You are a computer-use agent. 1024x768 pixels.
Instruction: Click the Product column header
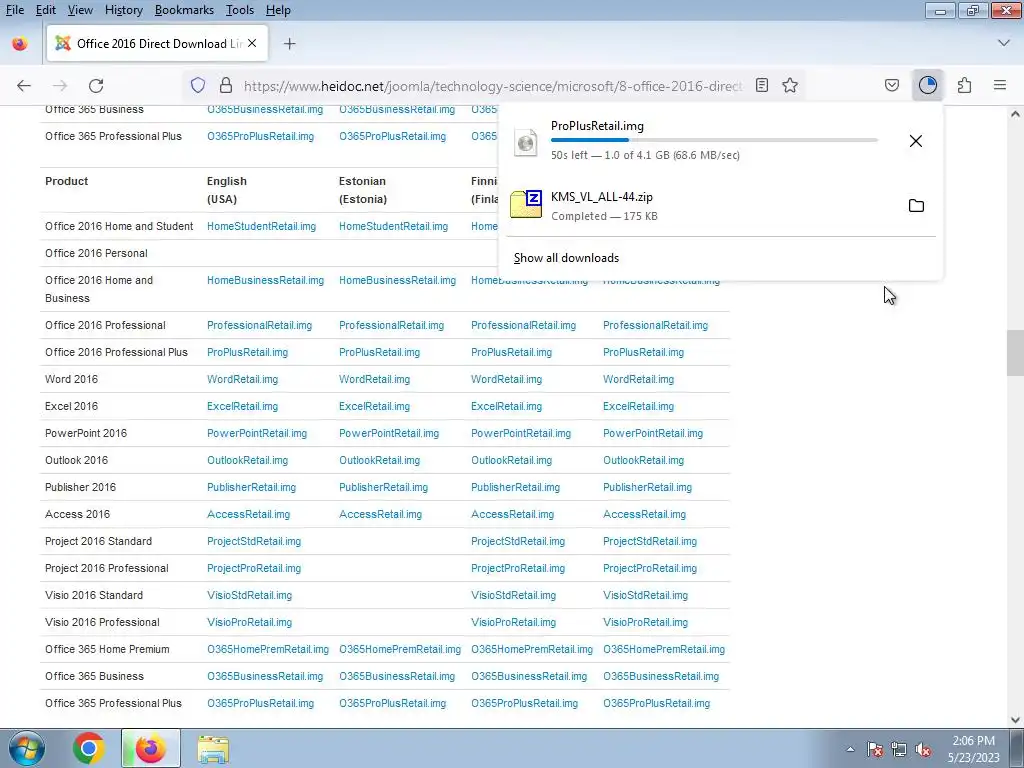67,181
